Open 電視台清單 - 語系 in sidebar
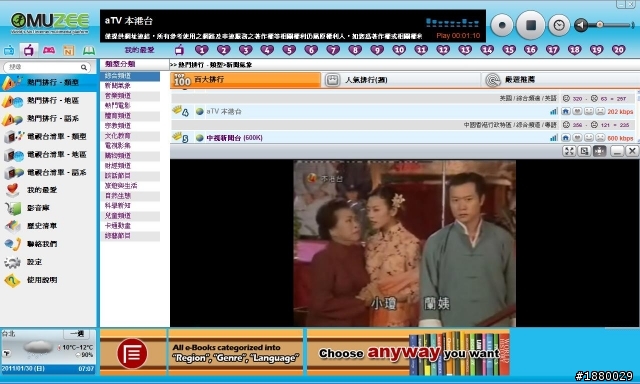The height and width of the screenshot is (384, 640). click(48, 172)
